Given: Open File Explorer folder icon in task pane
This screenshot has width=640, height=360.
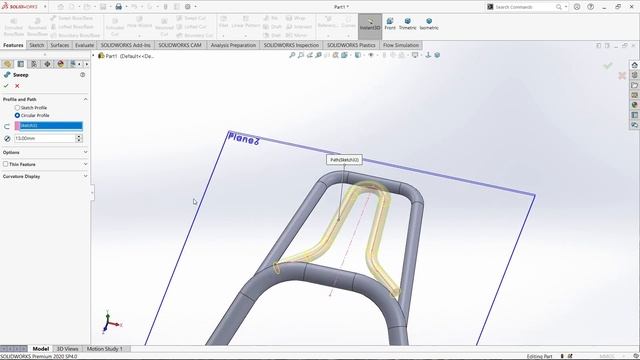Looking at the screenshot, I should pyautogui.click(x=634, y=85).
